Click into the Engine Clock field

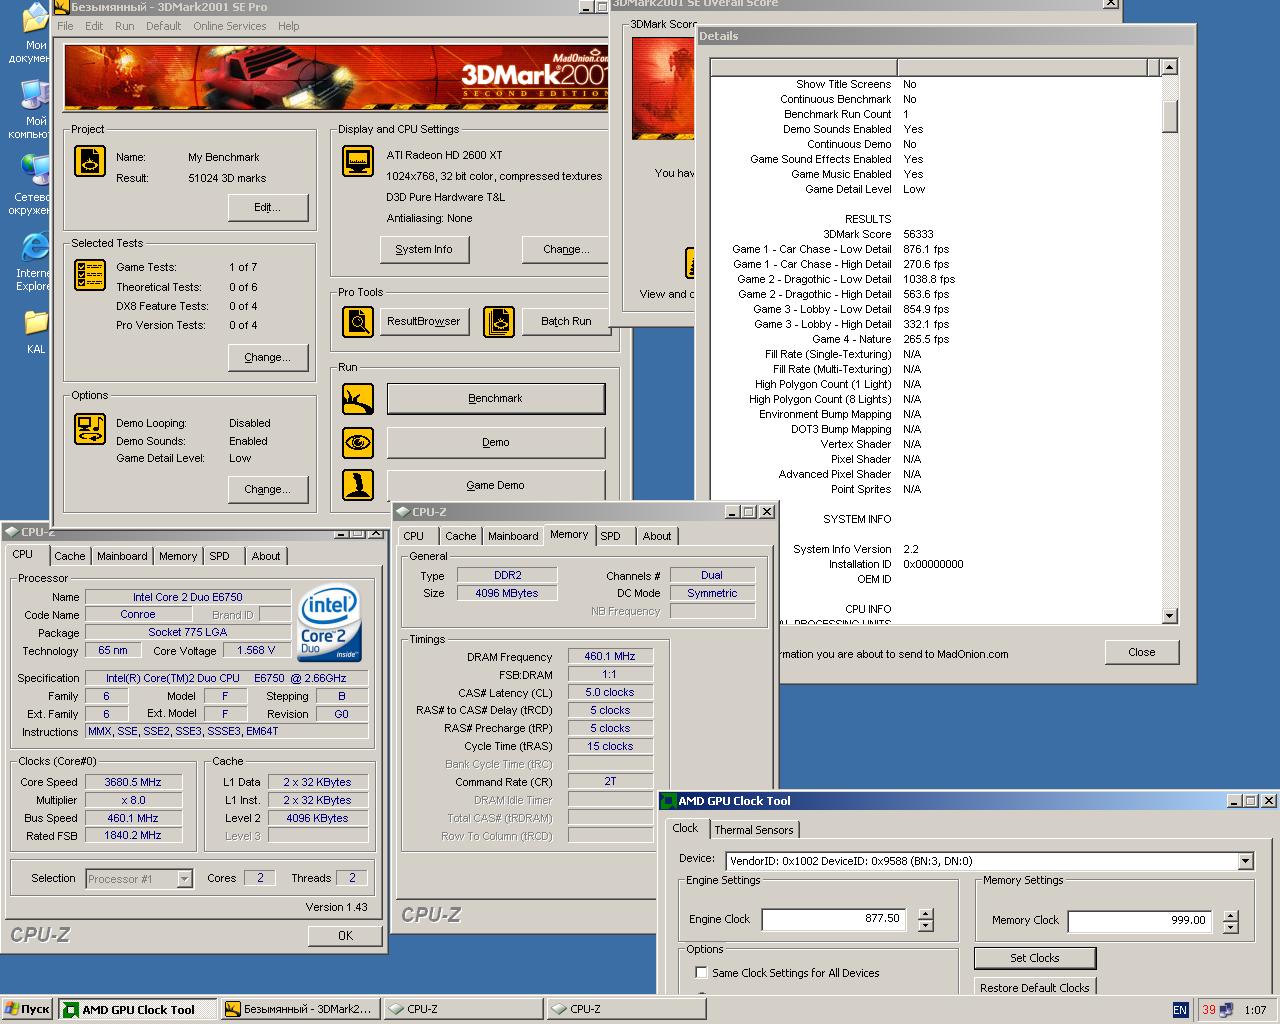tap(834, 919)
